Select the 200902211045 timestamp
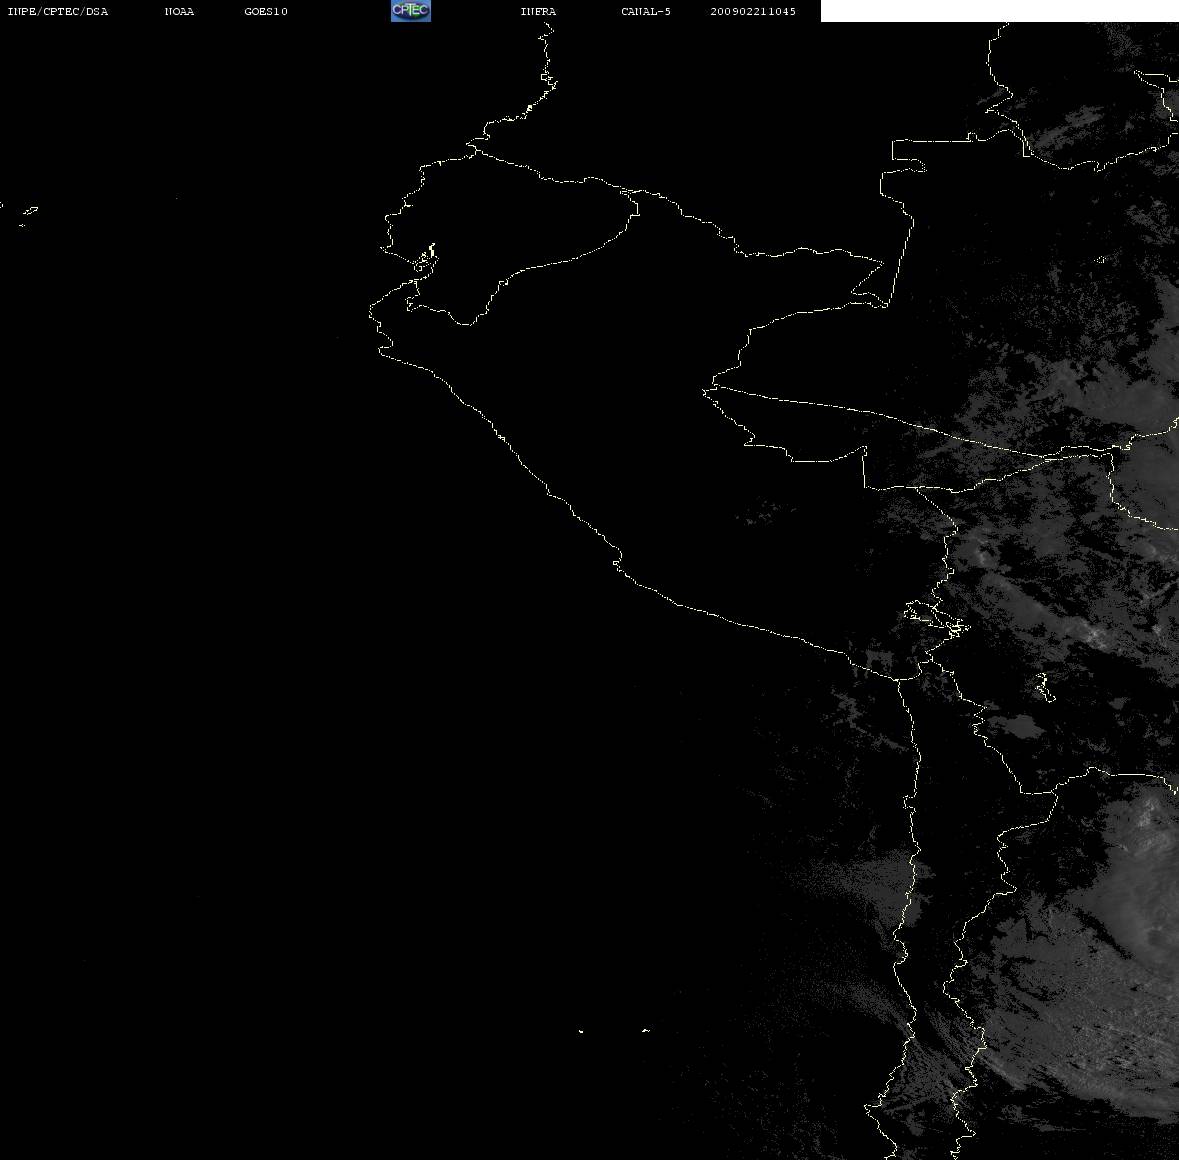 point(753,11)
